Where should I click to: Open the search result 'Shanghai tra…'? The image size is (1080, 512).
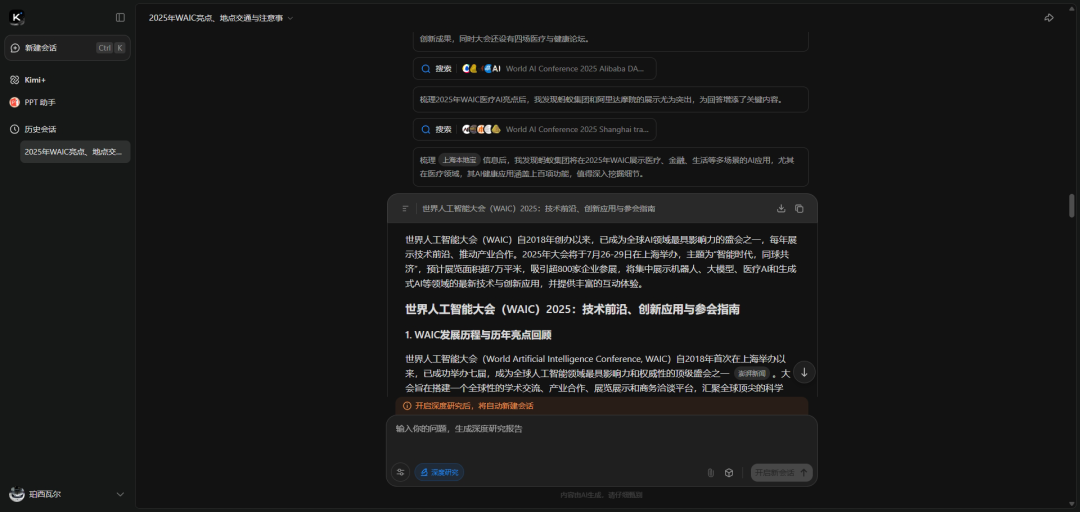pos(534,130)
